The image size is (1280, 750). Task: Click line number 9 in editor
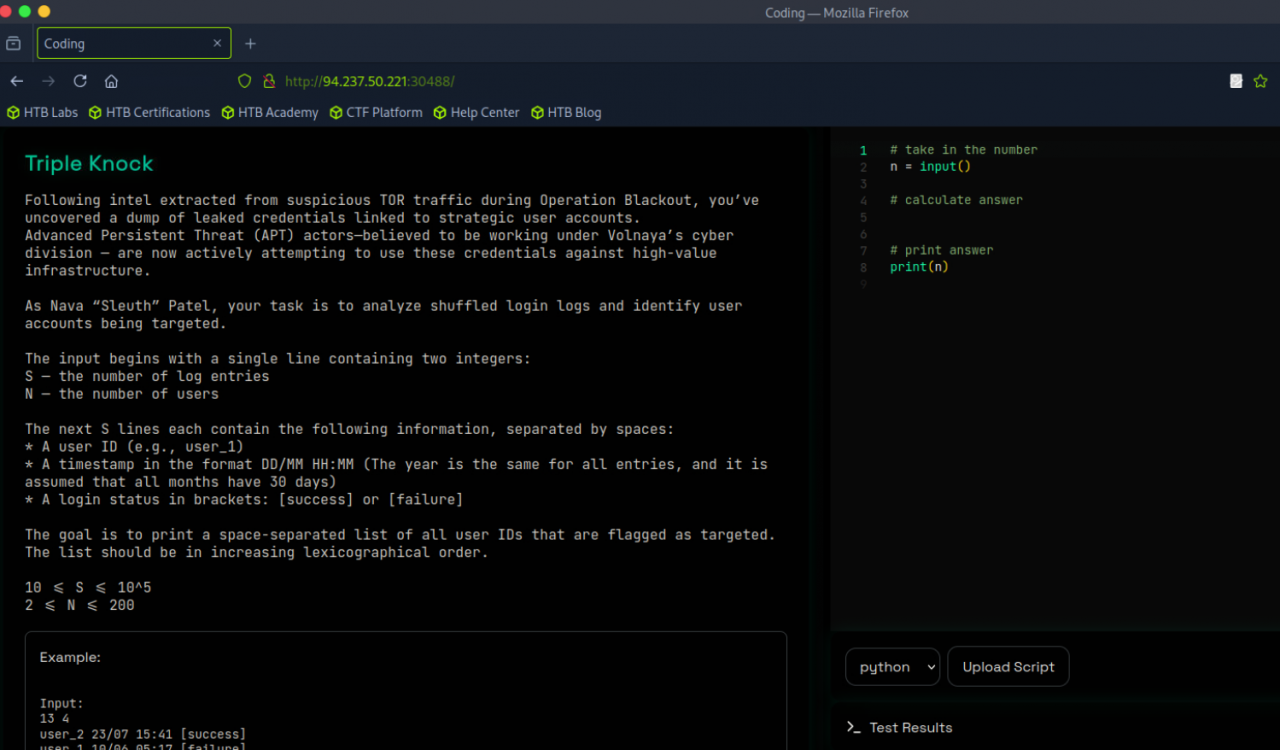(x=863, y=284)
